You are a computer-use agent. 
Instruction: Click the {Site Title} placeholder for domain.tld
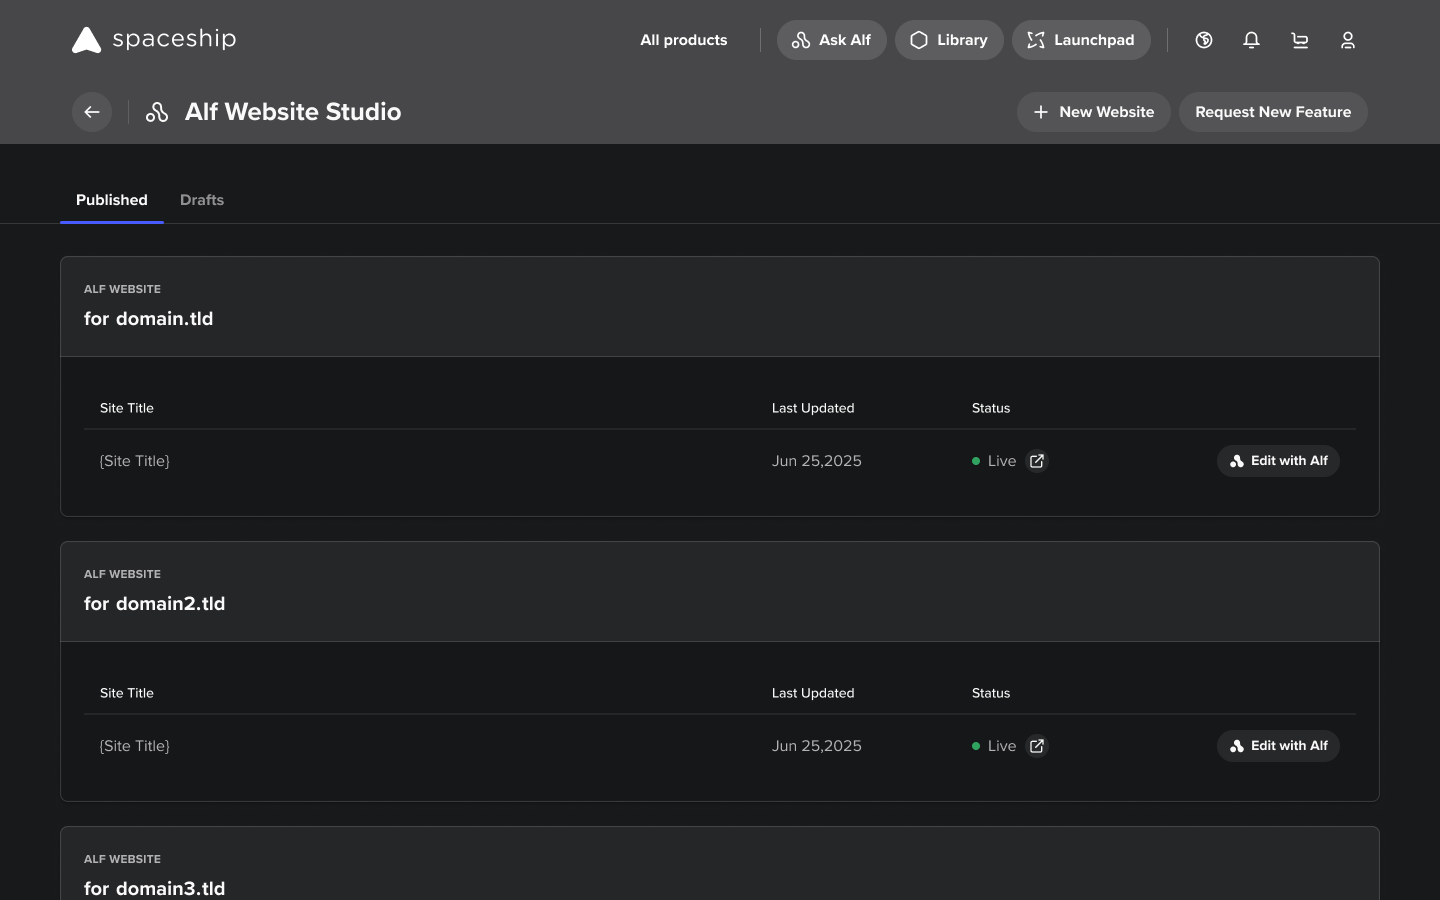point(134,461)
